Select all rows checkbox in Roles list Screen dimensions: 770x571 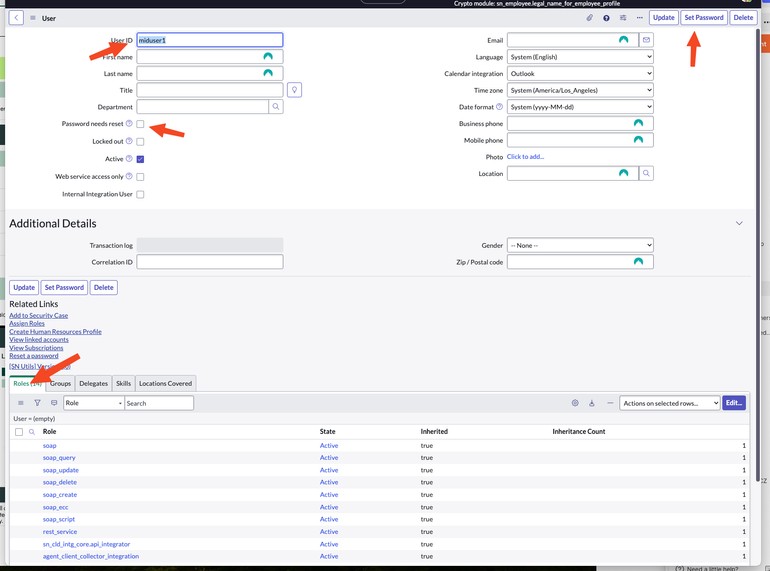(19, 432)
